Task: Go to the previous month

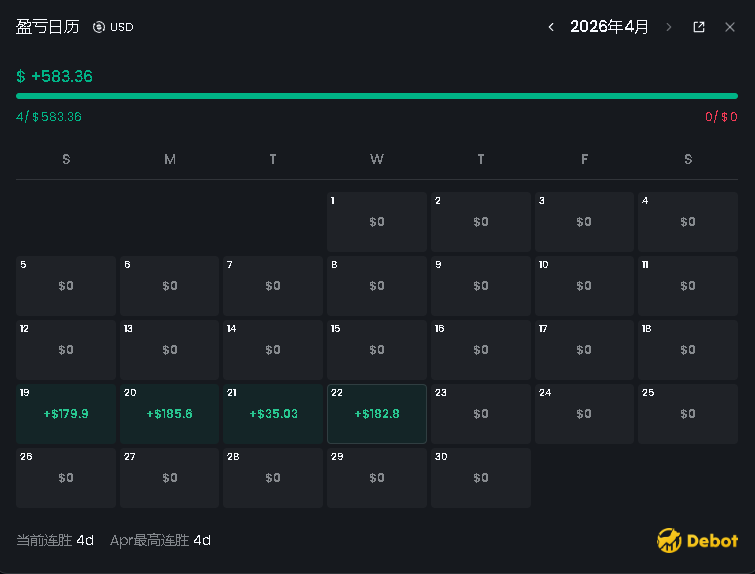Action: tap(551, 27)
